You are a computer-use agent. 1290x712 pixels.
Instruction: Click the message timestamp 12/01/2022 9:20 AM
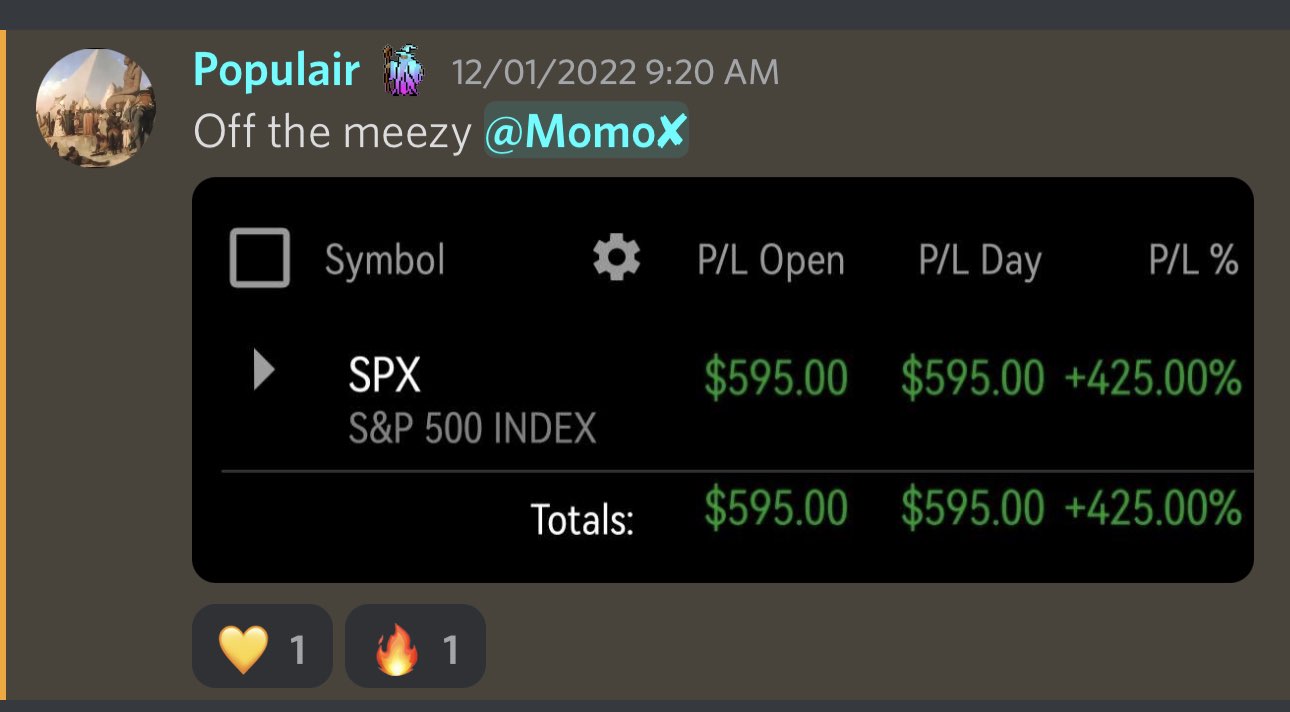tap(615, 72)
